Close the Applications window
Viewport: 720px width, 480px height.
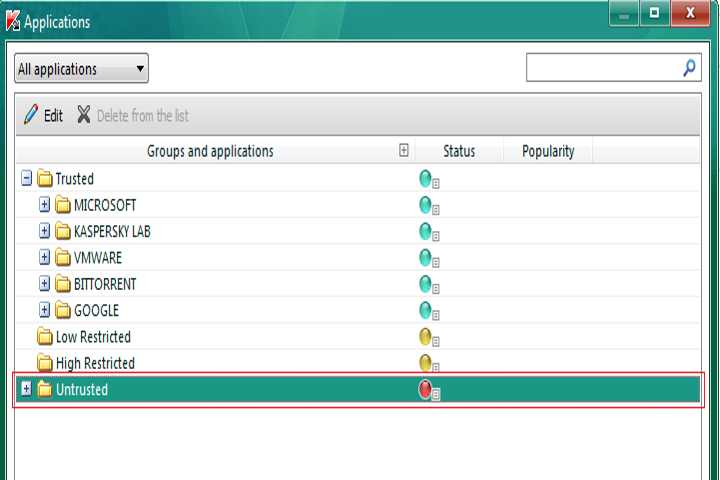pyautogui.click(x=690, y=13)
